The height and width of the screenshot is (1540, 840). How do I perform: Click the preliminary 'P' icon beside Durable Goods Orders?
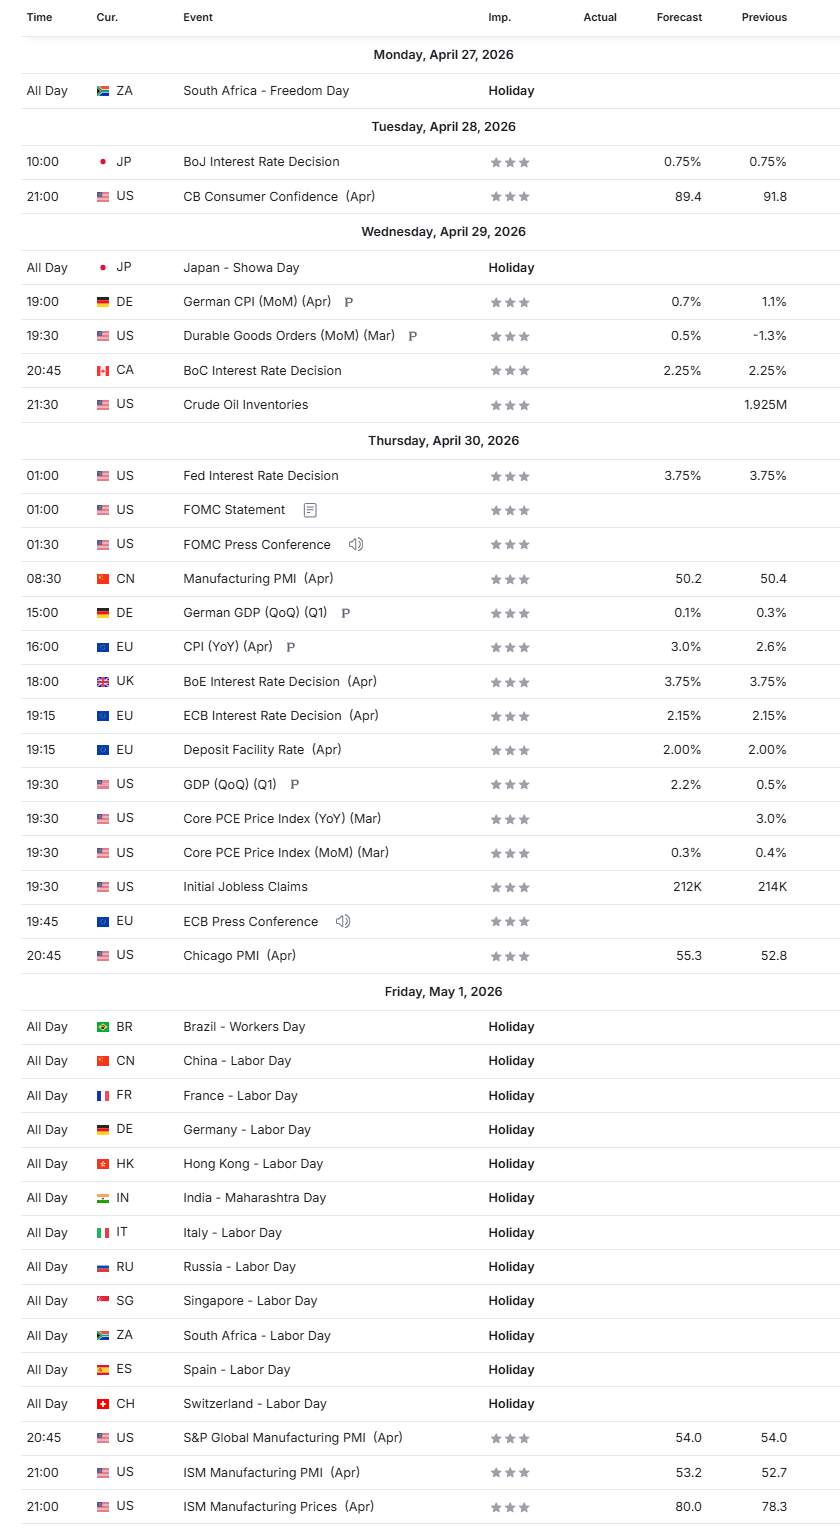click(412, 336)
